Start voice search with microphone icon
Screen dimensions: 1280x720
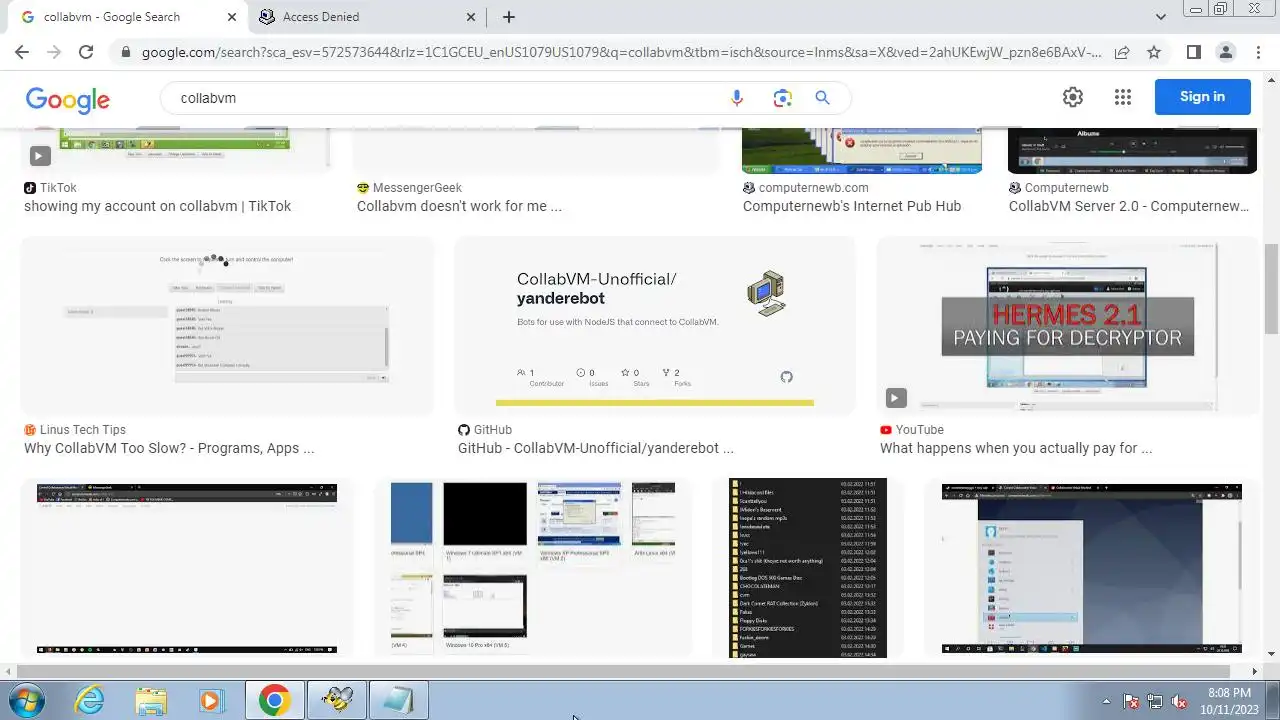(737, 98)
